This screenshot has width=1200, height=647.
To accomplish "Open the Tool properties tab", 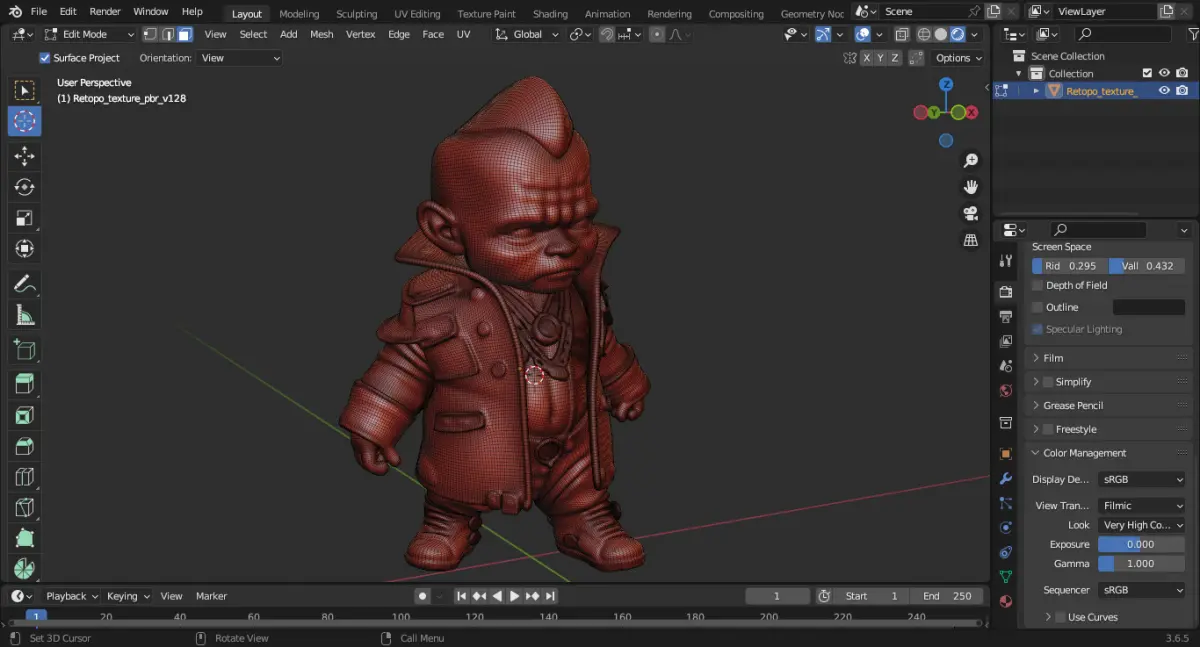I will tap(1006, 261).
